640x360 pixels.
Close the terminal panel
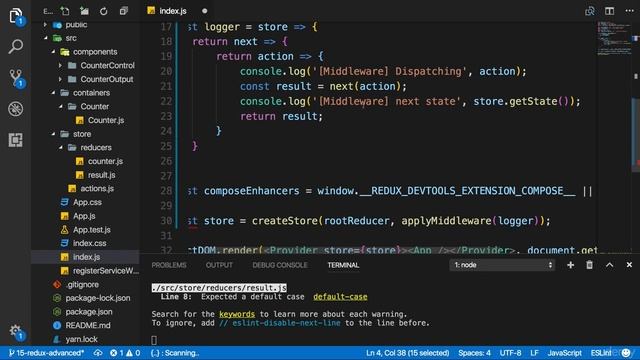pos(629,265)
